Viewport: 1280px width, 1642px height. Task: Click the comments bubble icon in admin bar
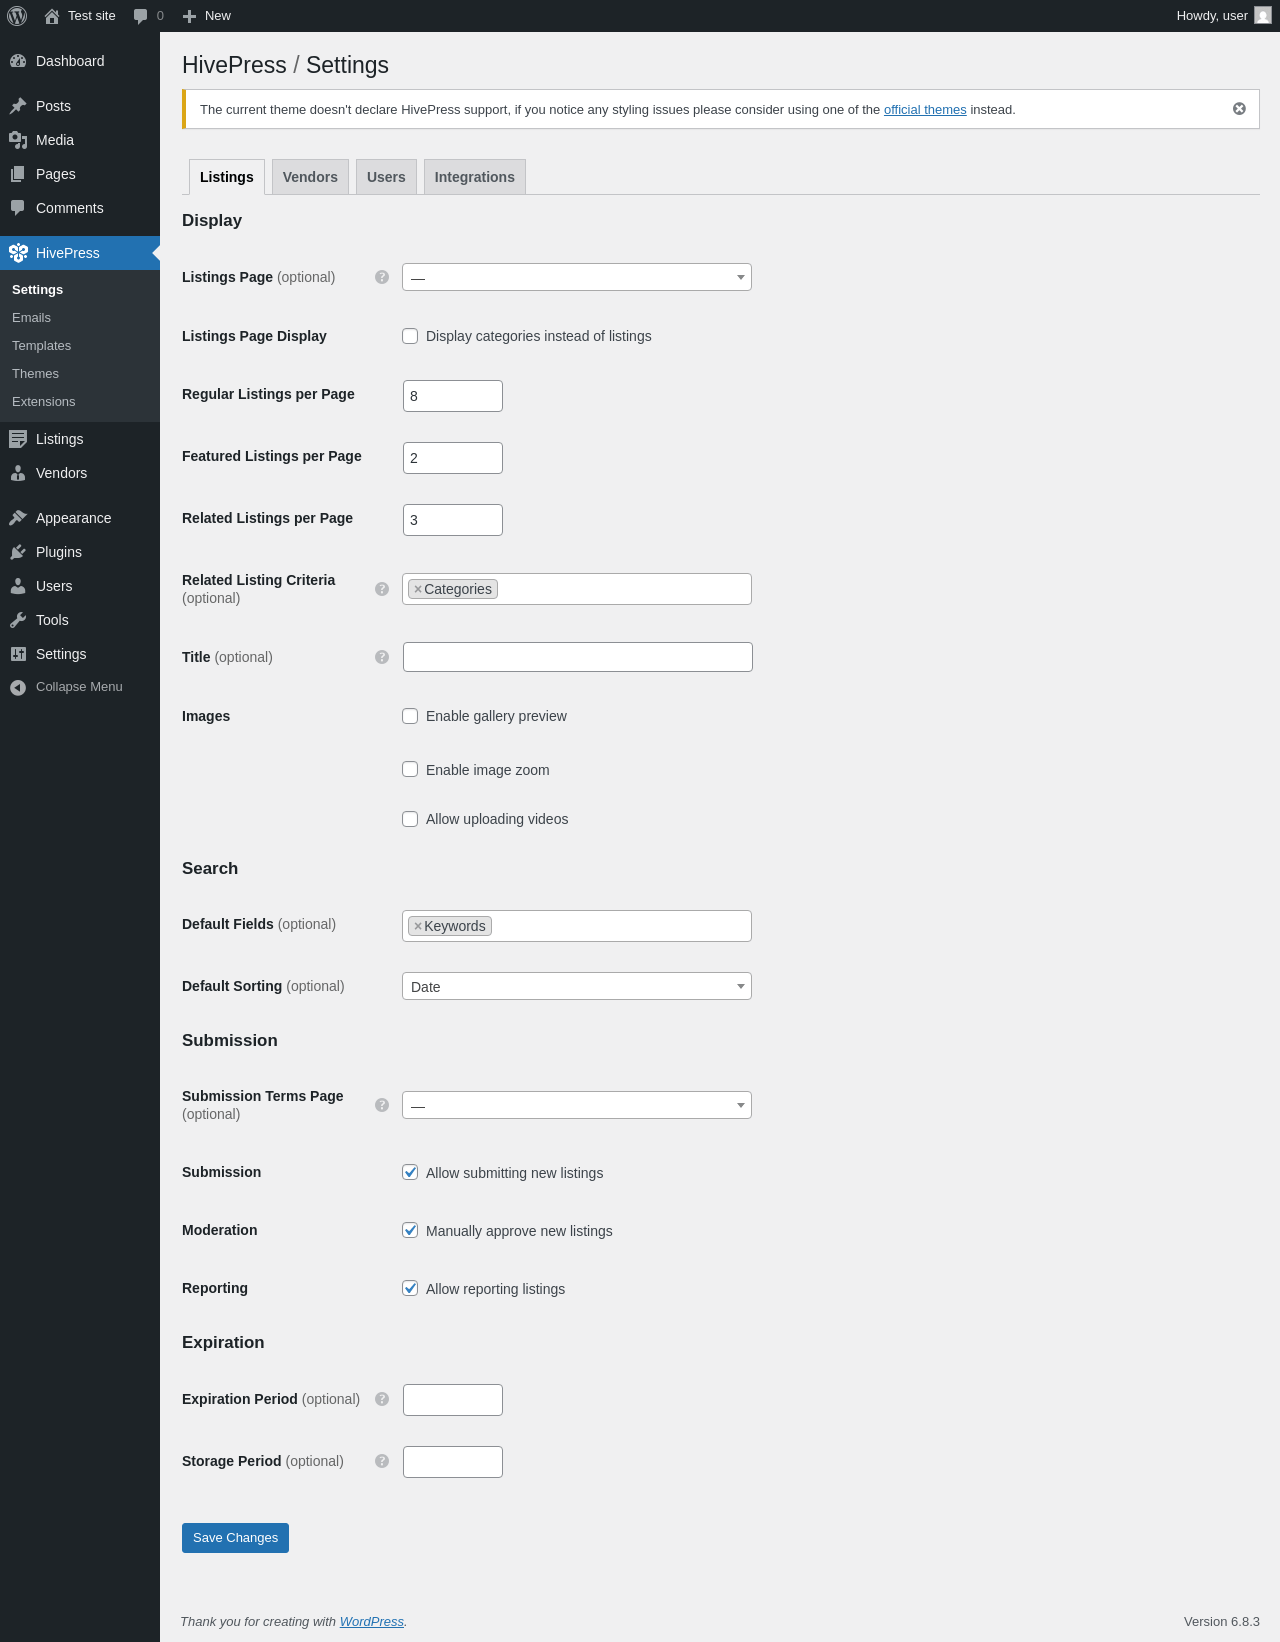click(x=140, y=16)
